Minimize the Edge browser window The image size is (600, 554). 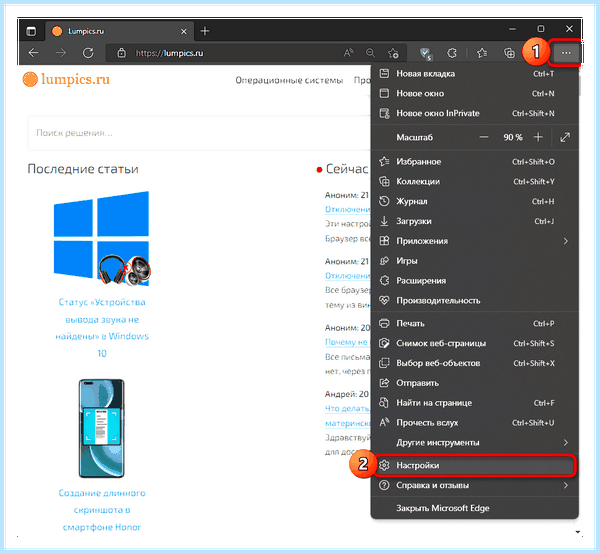click(x=512, y=29)
